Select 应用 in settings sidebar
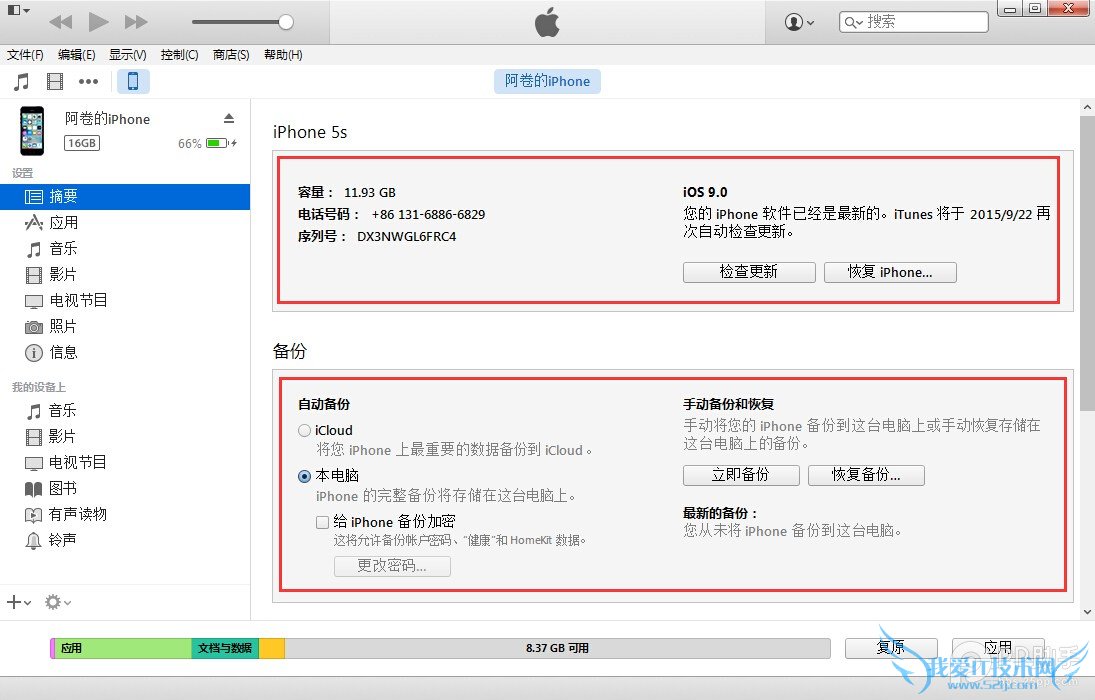The height and width of the screenshot is (700, 1095). [x=125, y=223]
